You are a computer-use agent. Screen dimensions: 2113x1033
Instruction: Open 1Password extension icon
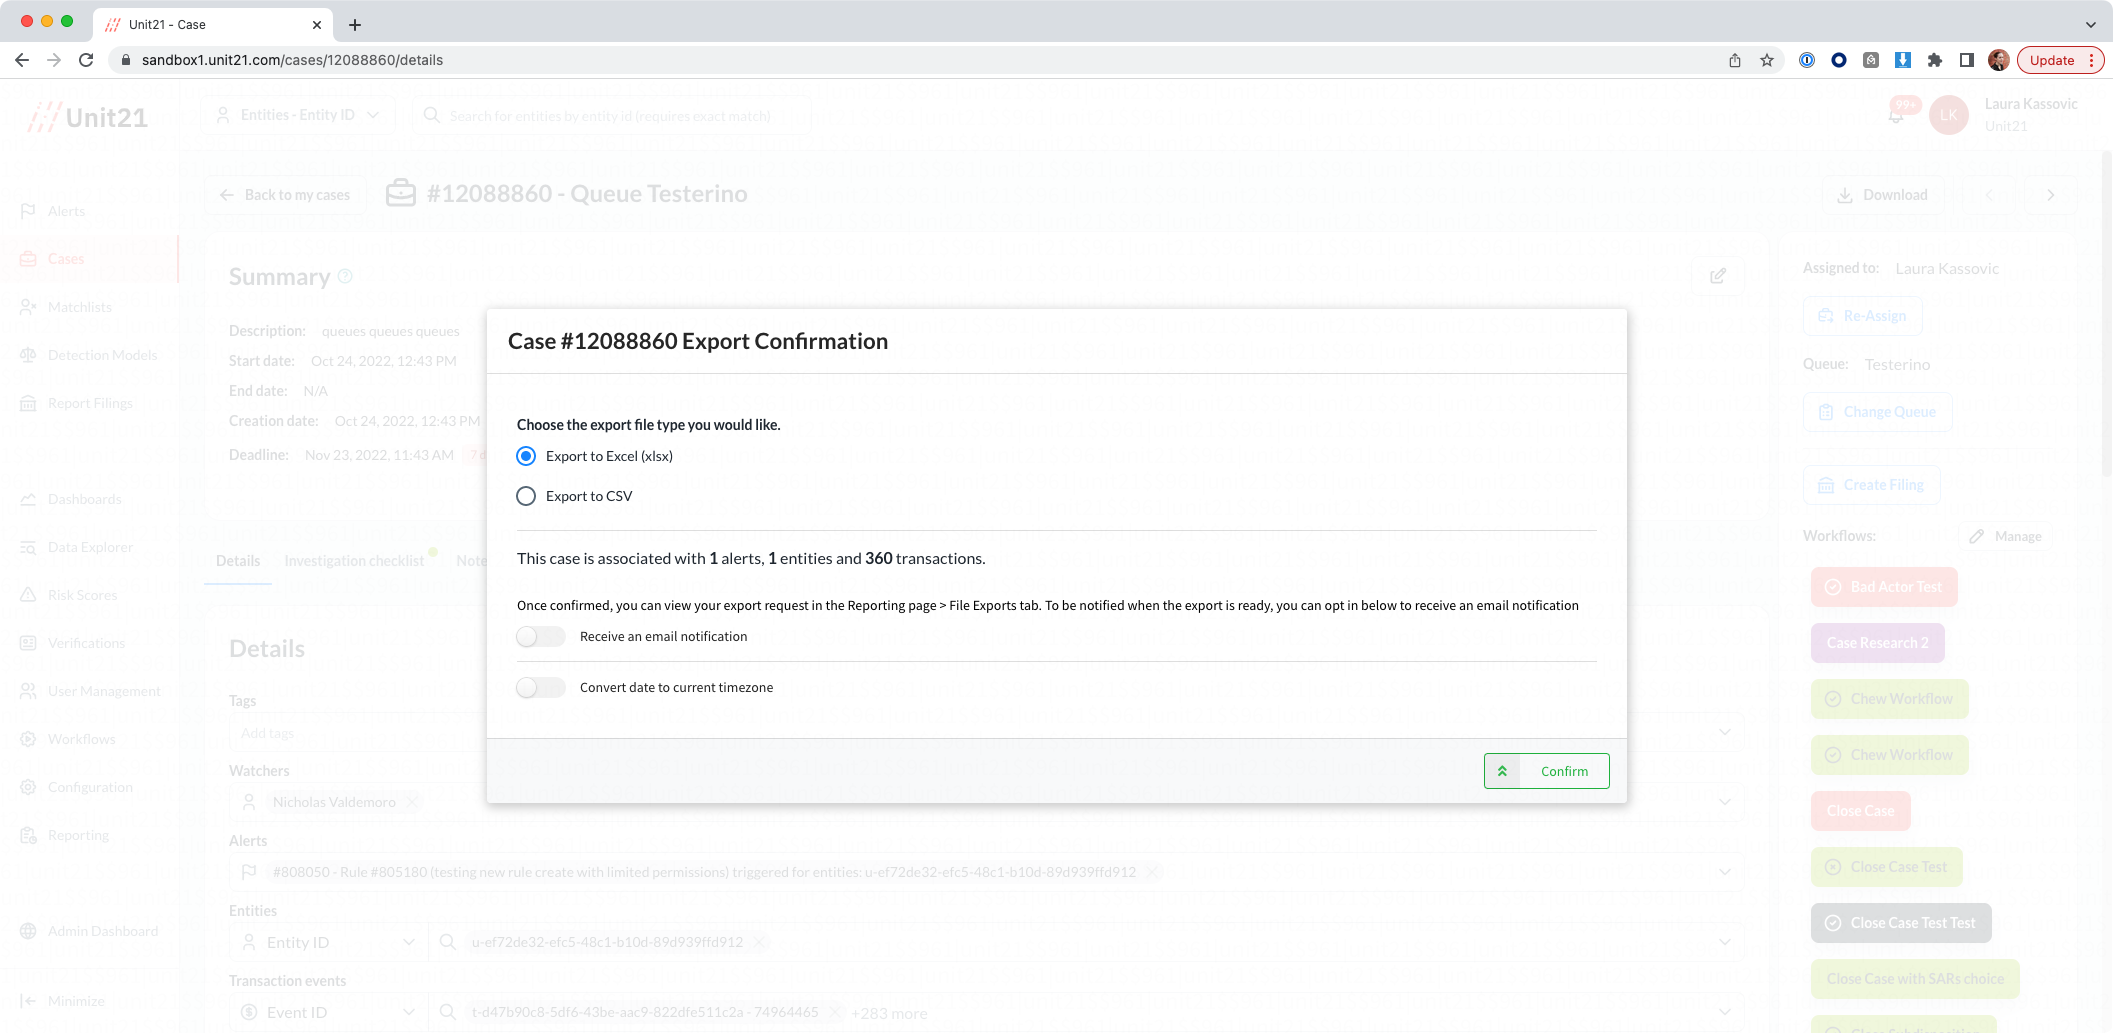click(x=1807, y=60)
